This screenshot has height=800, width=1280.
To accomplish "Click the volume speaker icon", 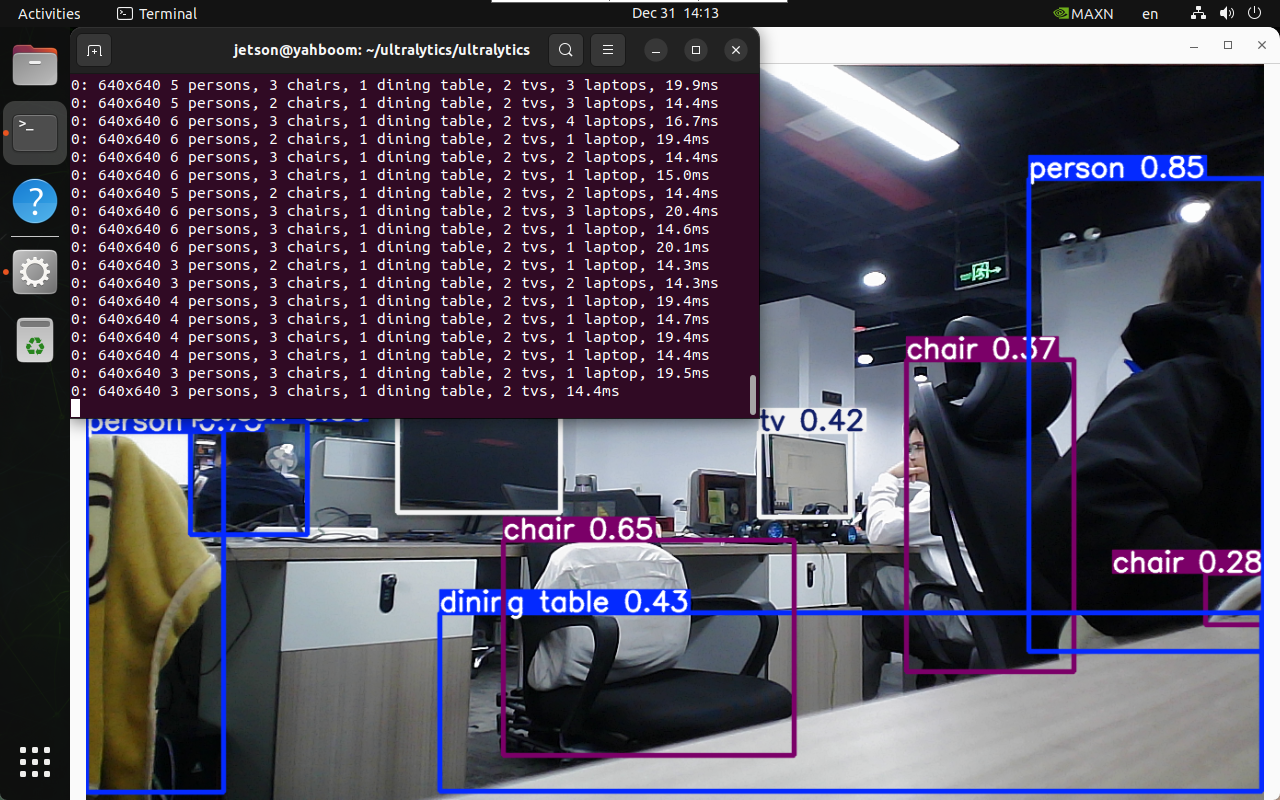I will [1227, 14].
